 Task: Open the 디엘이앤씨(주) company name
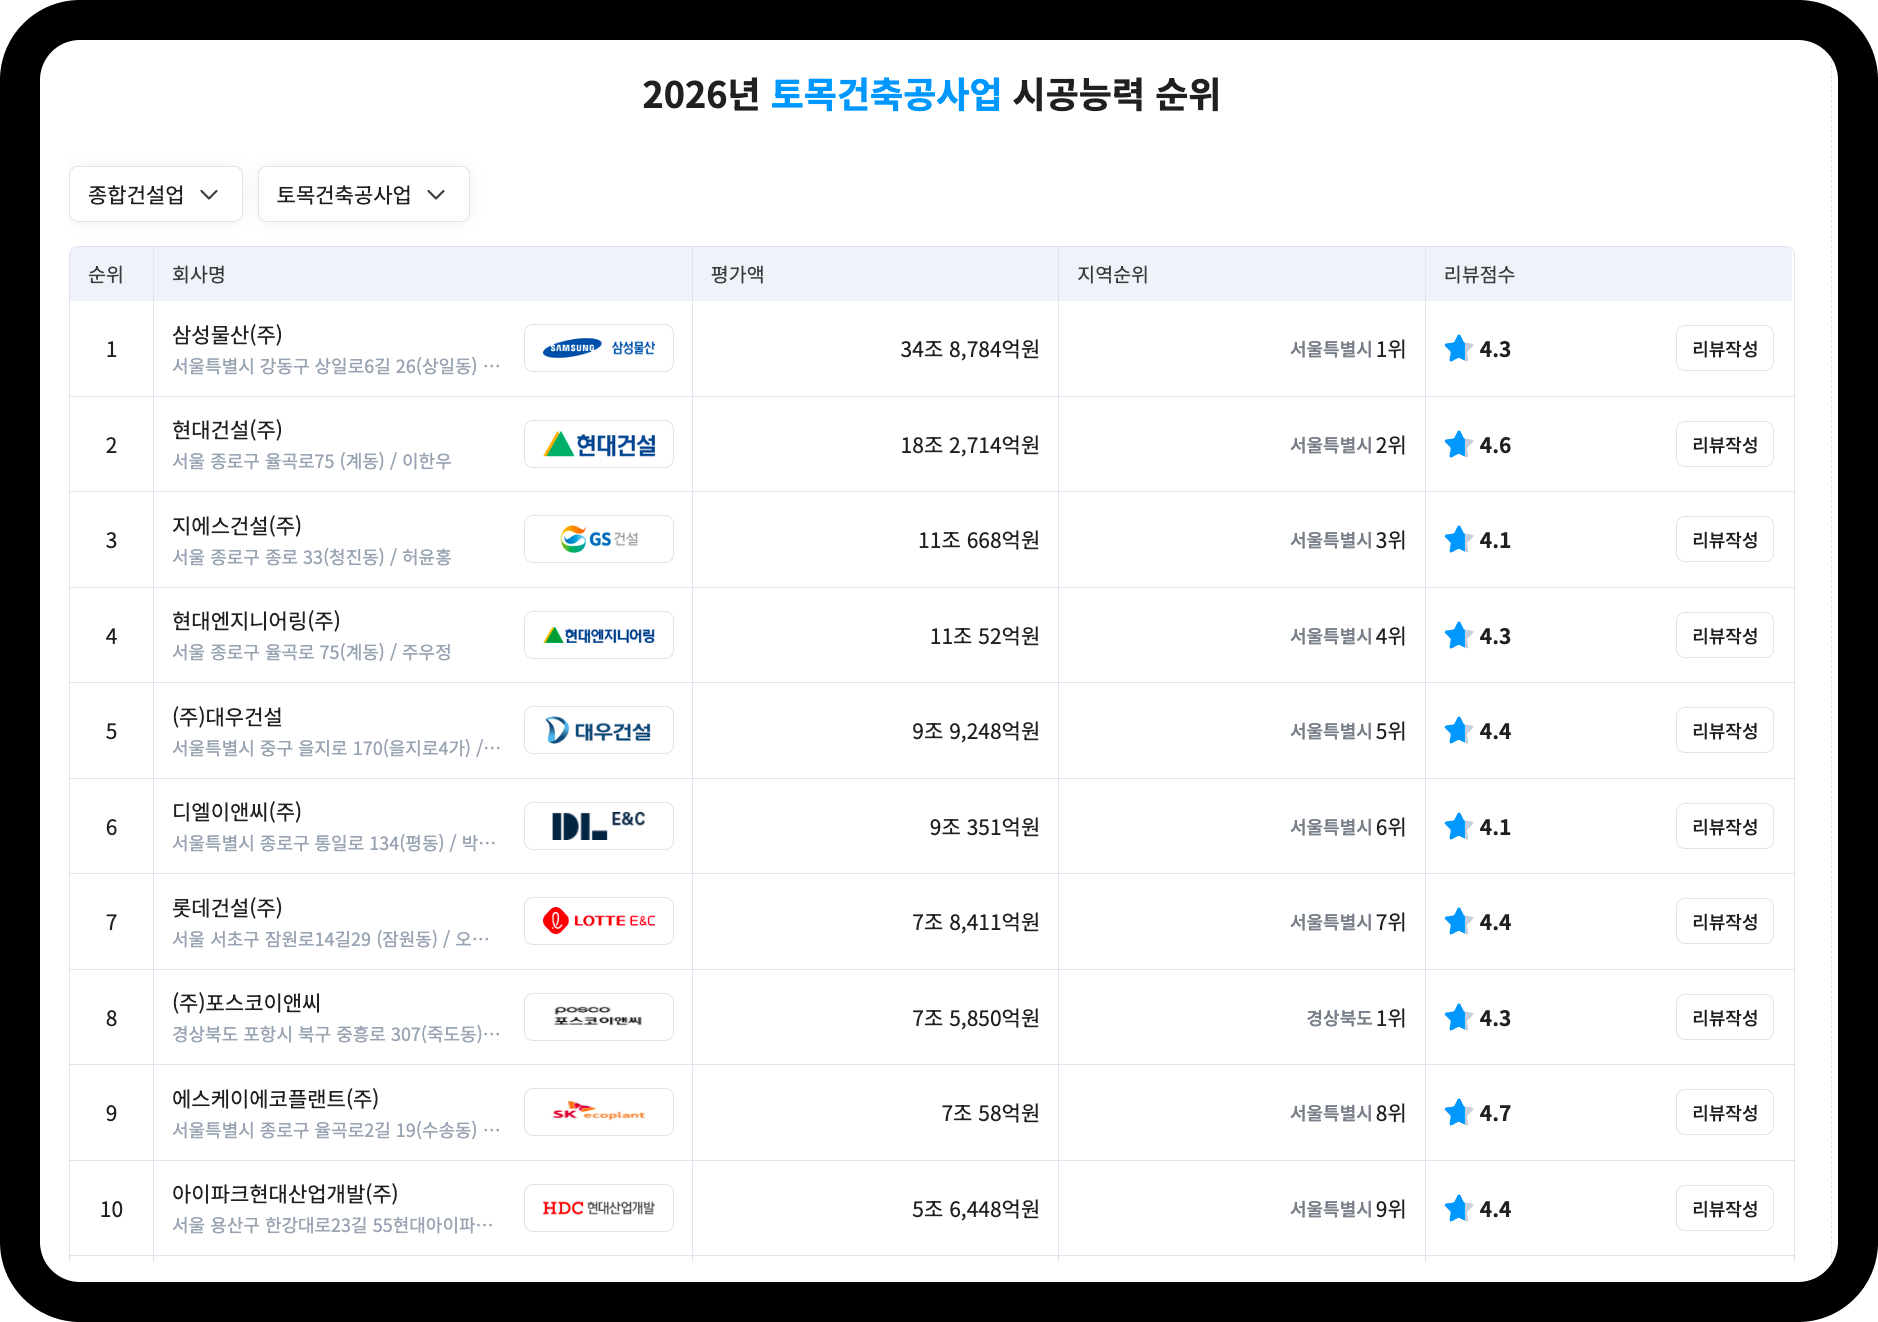coord(237,812)
